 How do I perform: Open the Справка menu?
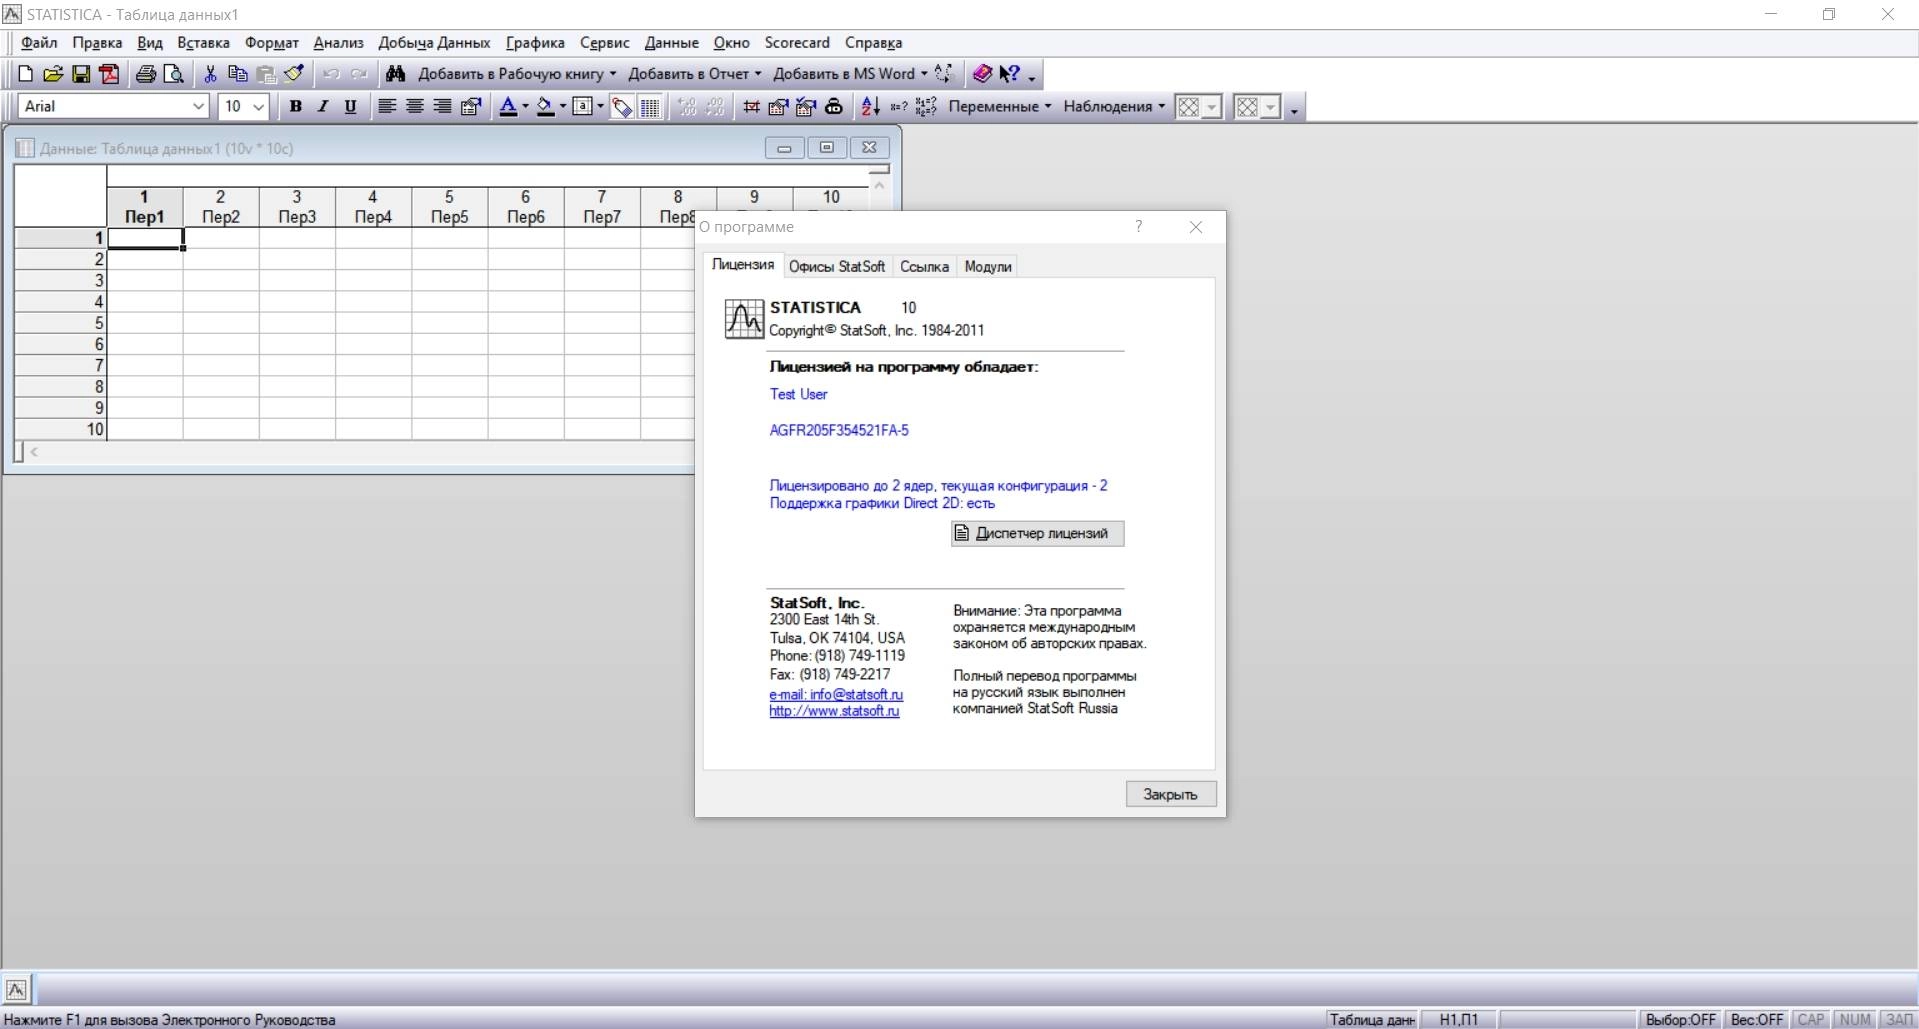(873, 43)
